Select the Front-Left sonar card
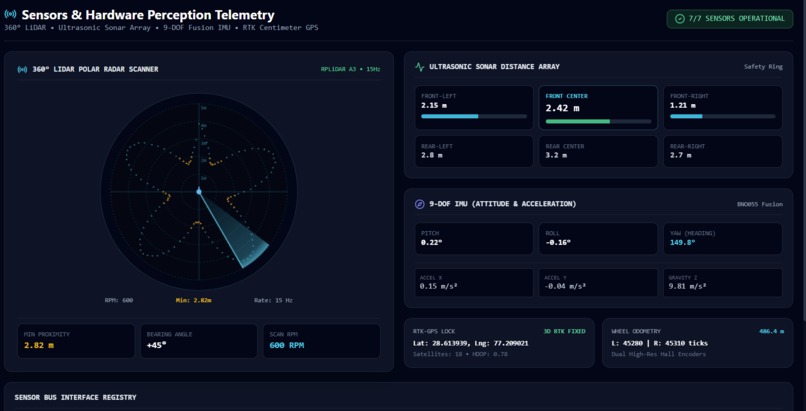 473,107
